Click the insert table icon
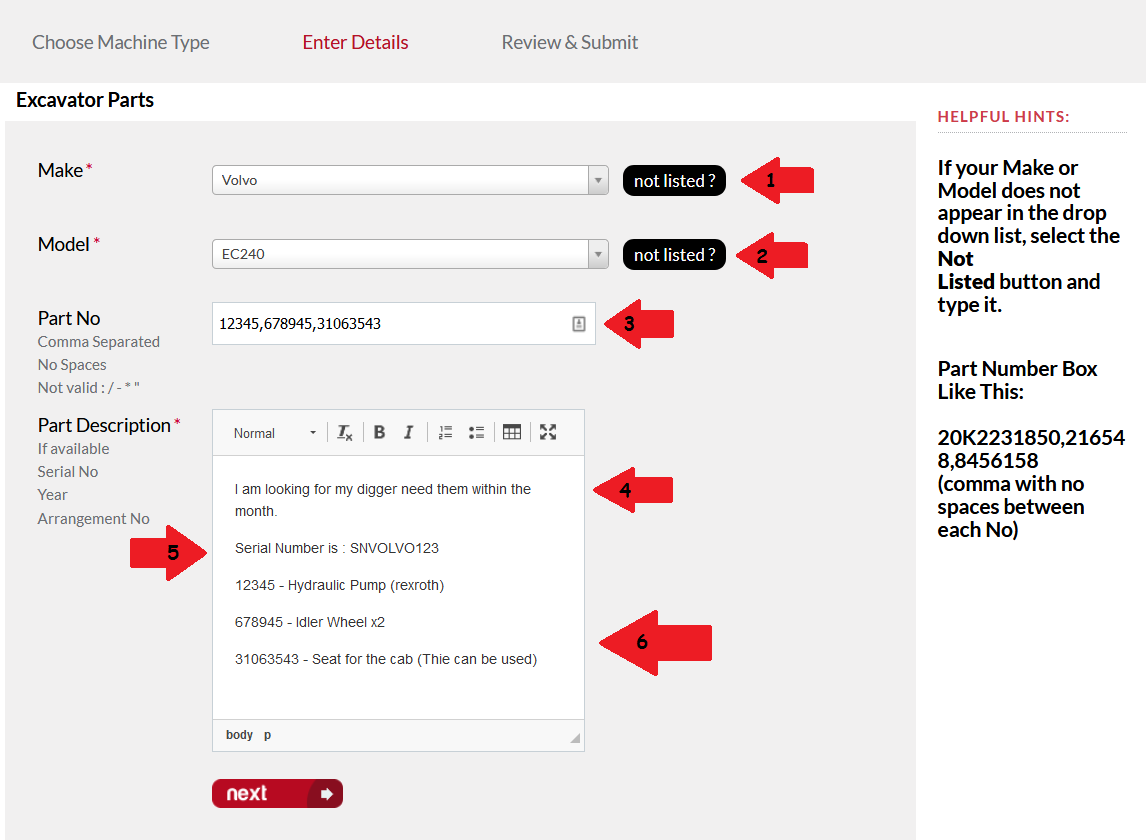Viewport: 1146px width, 840px height. click(512, 432)
